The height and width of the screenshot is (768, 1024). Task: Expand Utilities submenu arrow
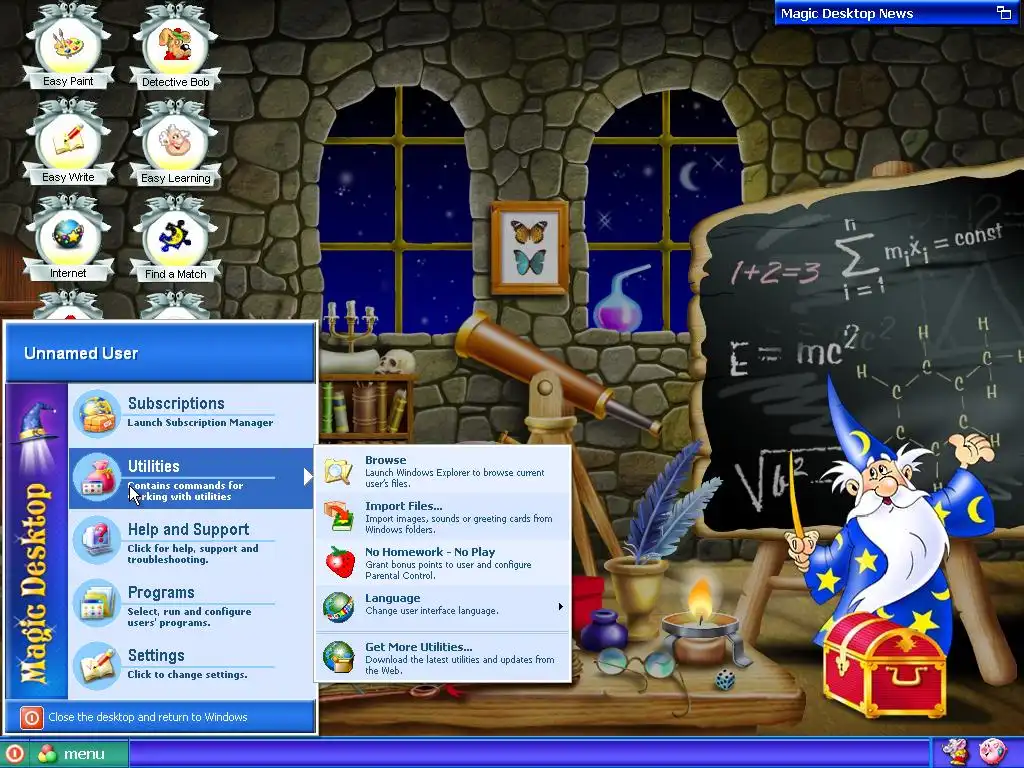[x=308, y=477]
